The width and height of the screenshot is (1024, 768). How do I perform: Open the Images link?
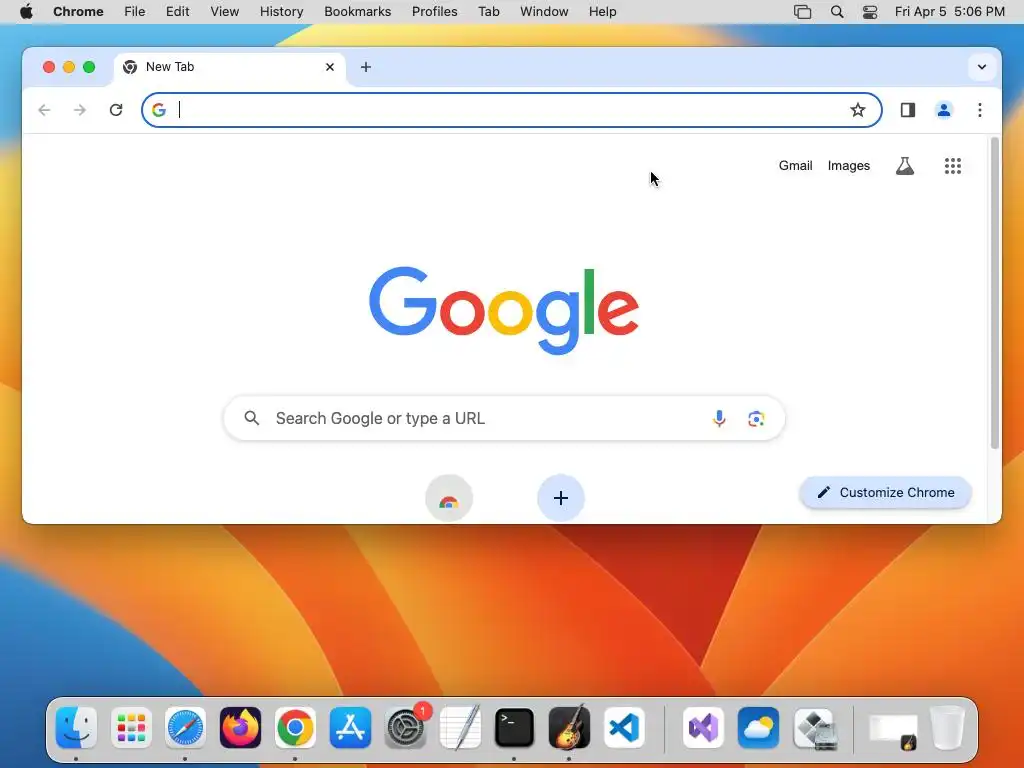tap(848, 166)
